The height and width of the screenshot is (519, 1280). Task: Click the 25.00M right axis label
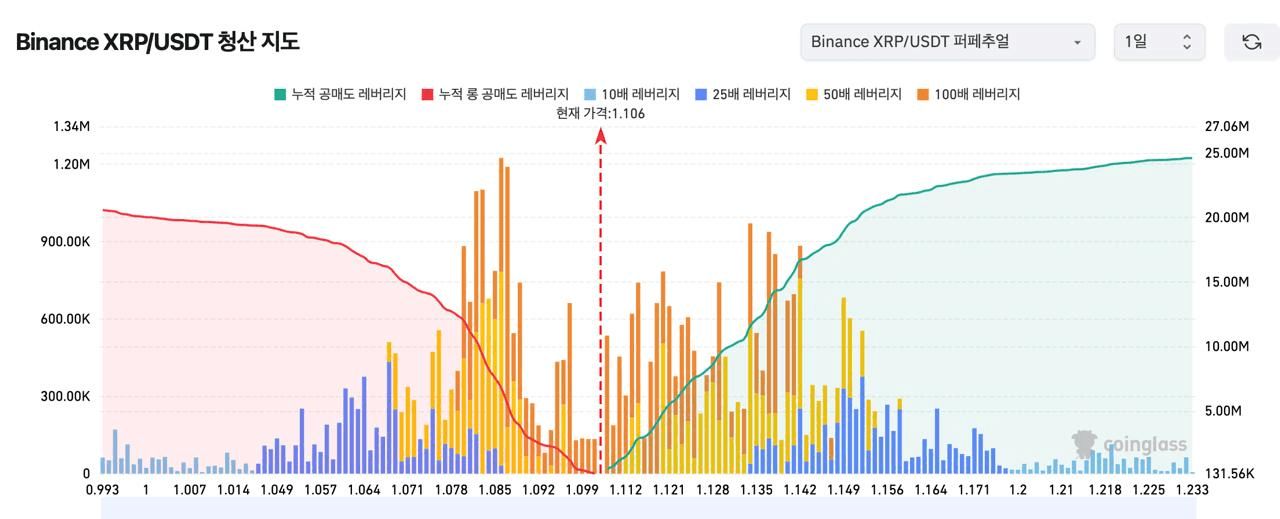click(1227, 153)
